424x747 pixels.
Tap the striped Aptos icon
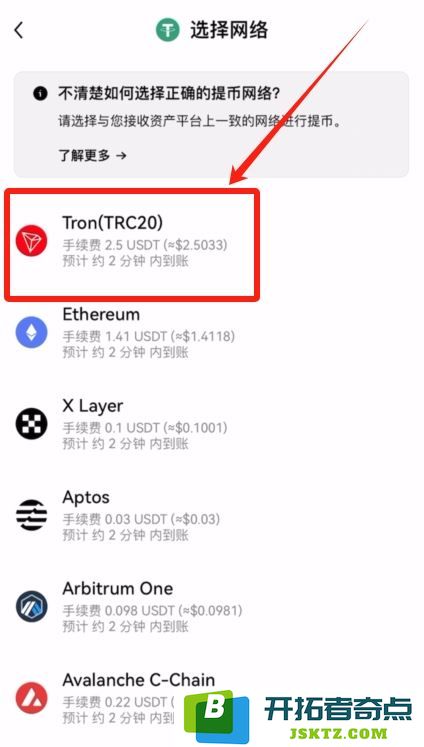[31, 515]
